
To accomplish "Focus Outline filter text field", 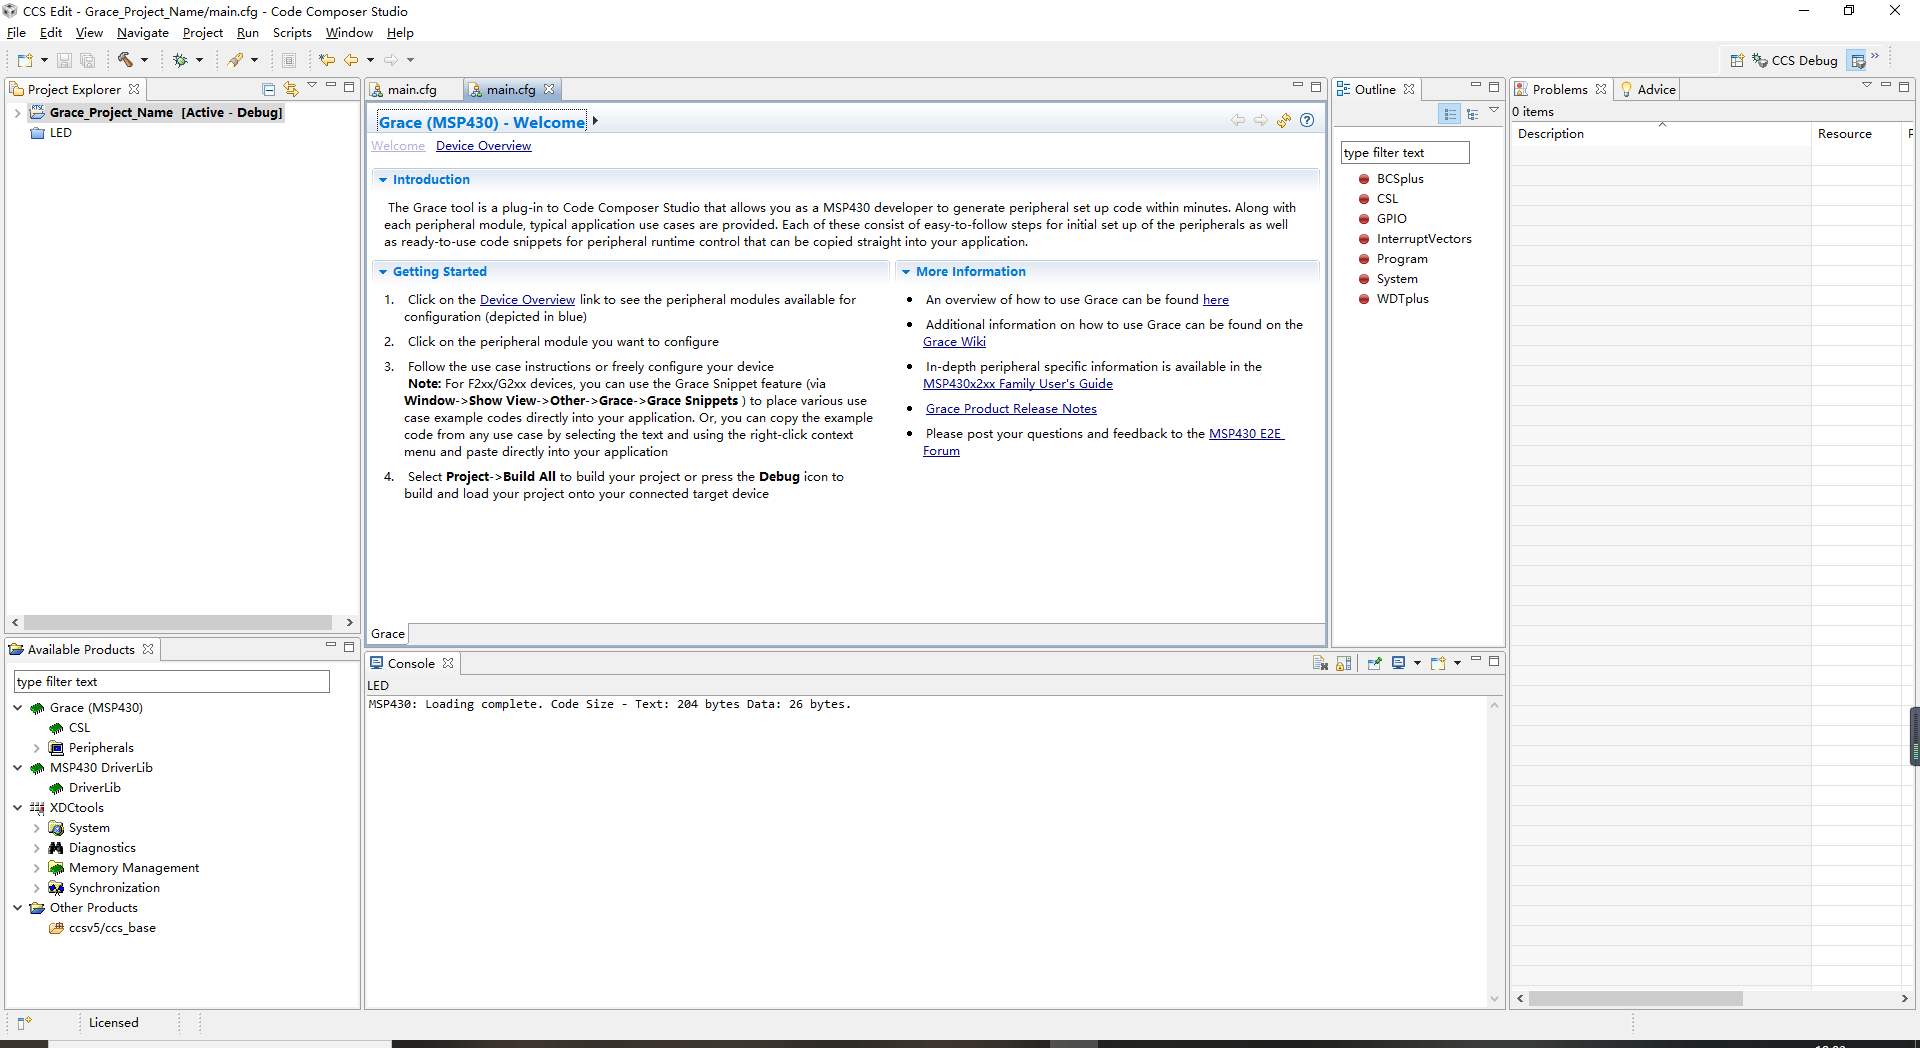I will click(x=1405, y=153).
